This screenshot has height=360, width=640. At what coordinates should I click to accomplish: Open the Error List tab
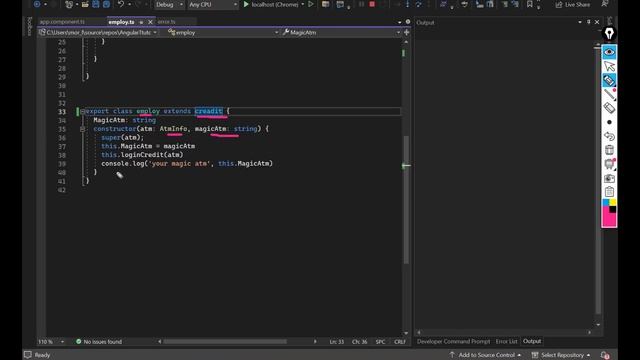506,341
